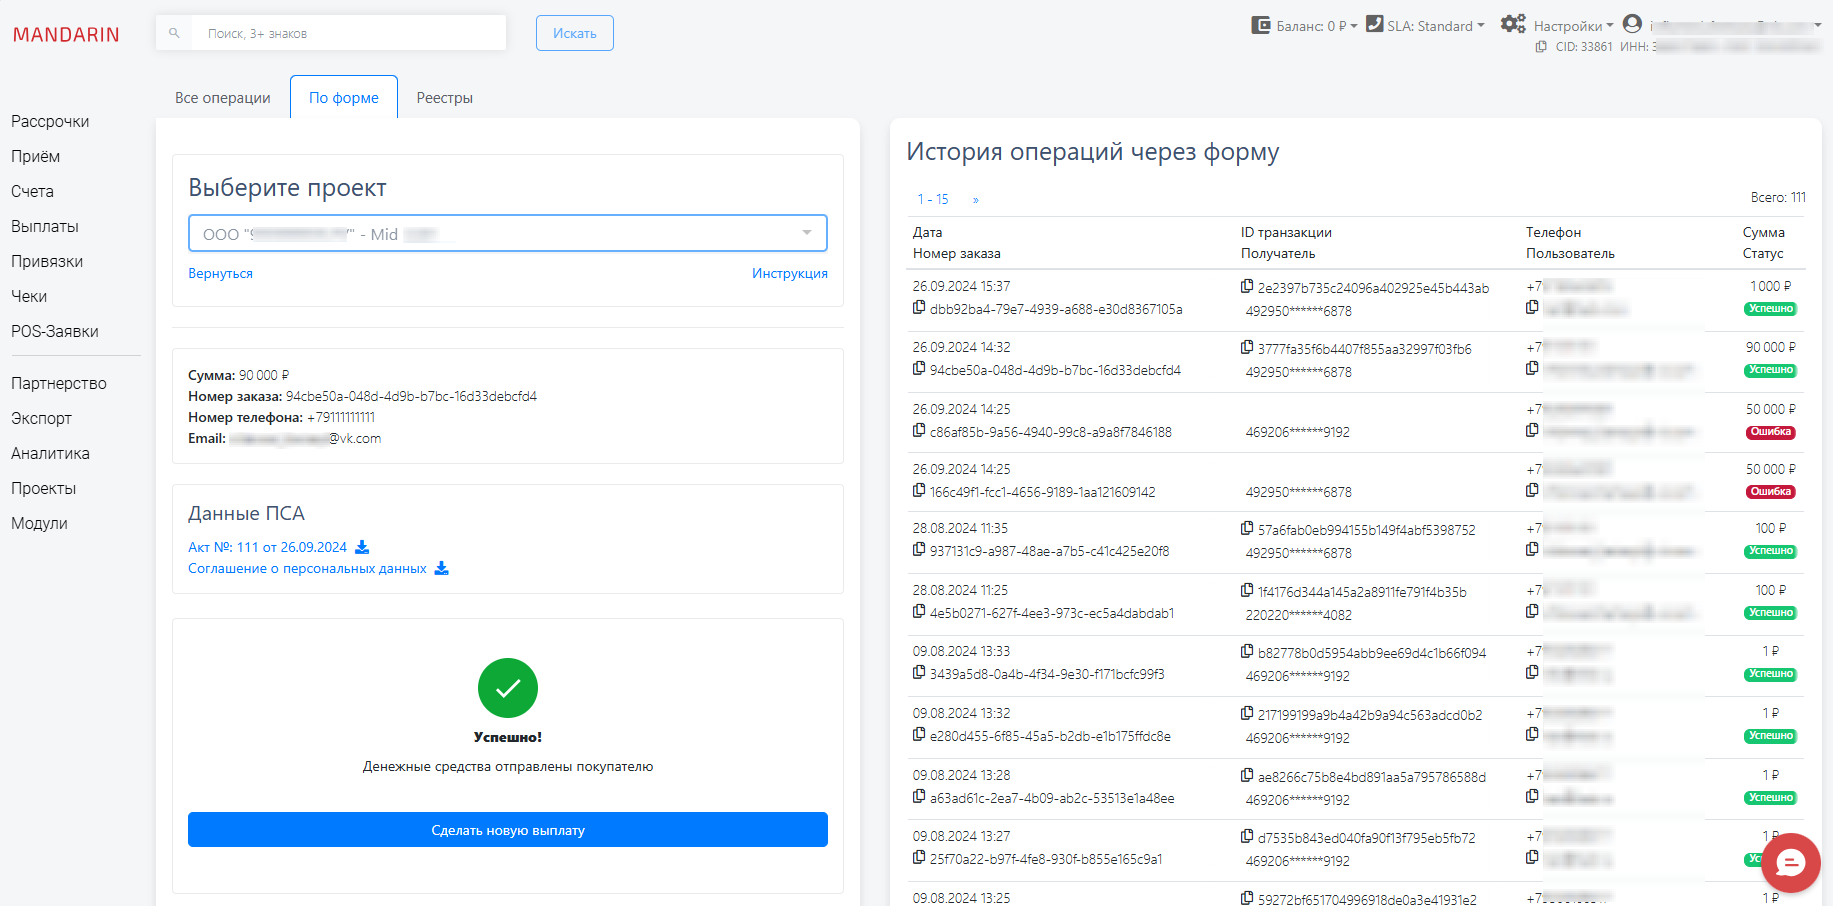
Task: Click the Баланс wallet card icon
Action: [1259, 24]
